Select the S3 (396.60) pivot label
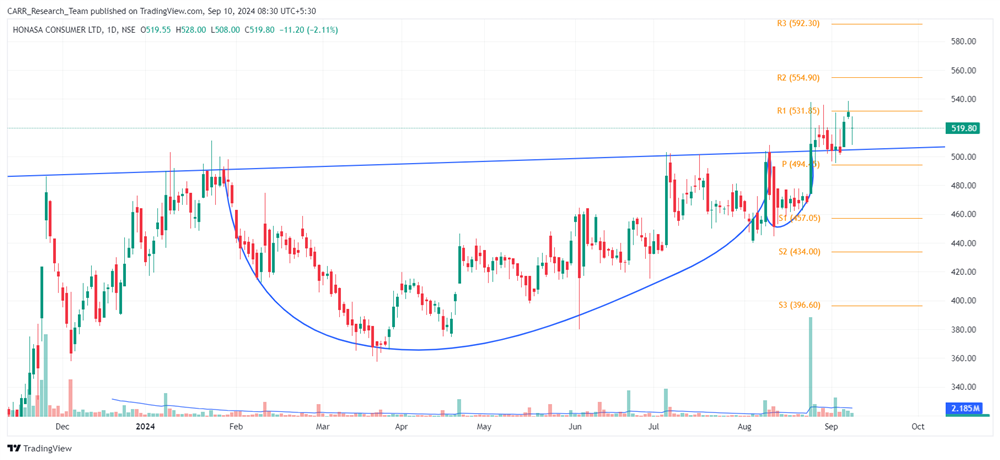This screenshot has width=1000, height=460. [798, 305]
